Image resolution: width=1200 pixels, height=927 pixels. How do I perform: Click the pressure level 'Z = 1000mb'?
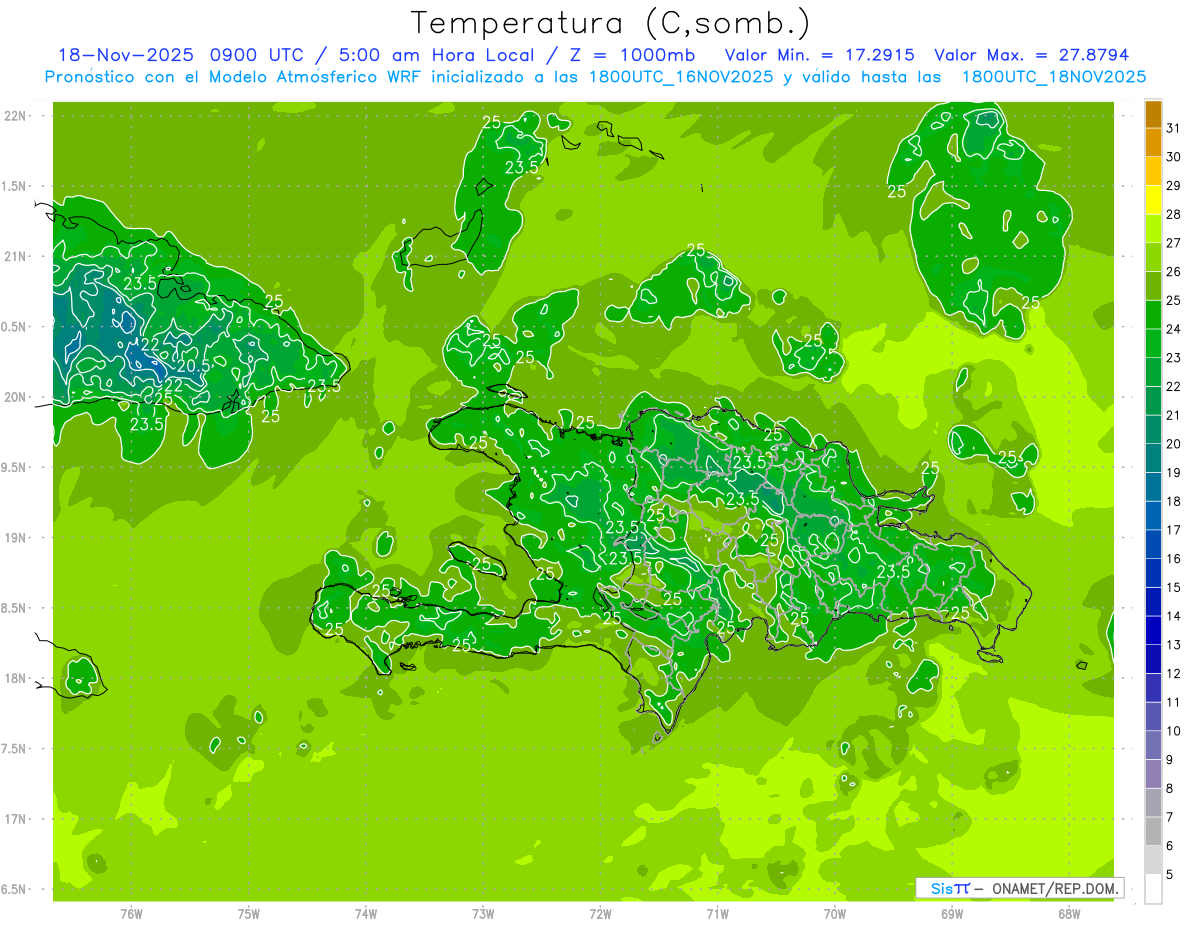coord(631,55)
